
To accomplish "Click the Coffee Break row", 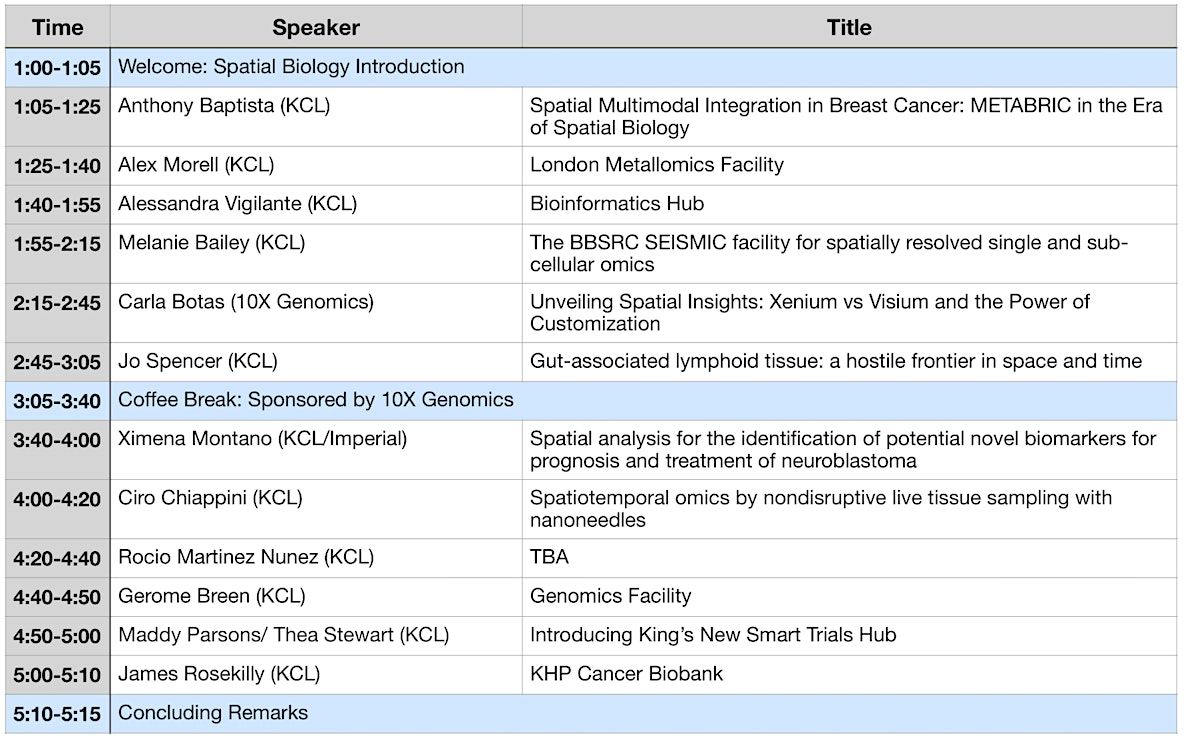I will (316, 400).
